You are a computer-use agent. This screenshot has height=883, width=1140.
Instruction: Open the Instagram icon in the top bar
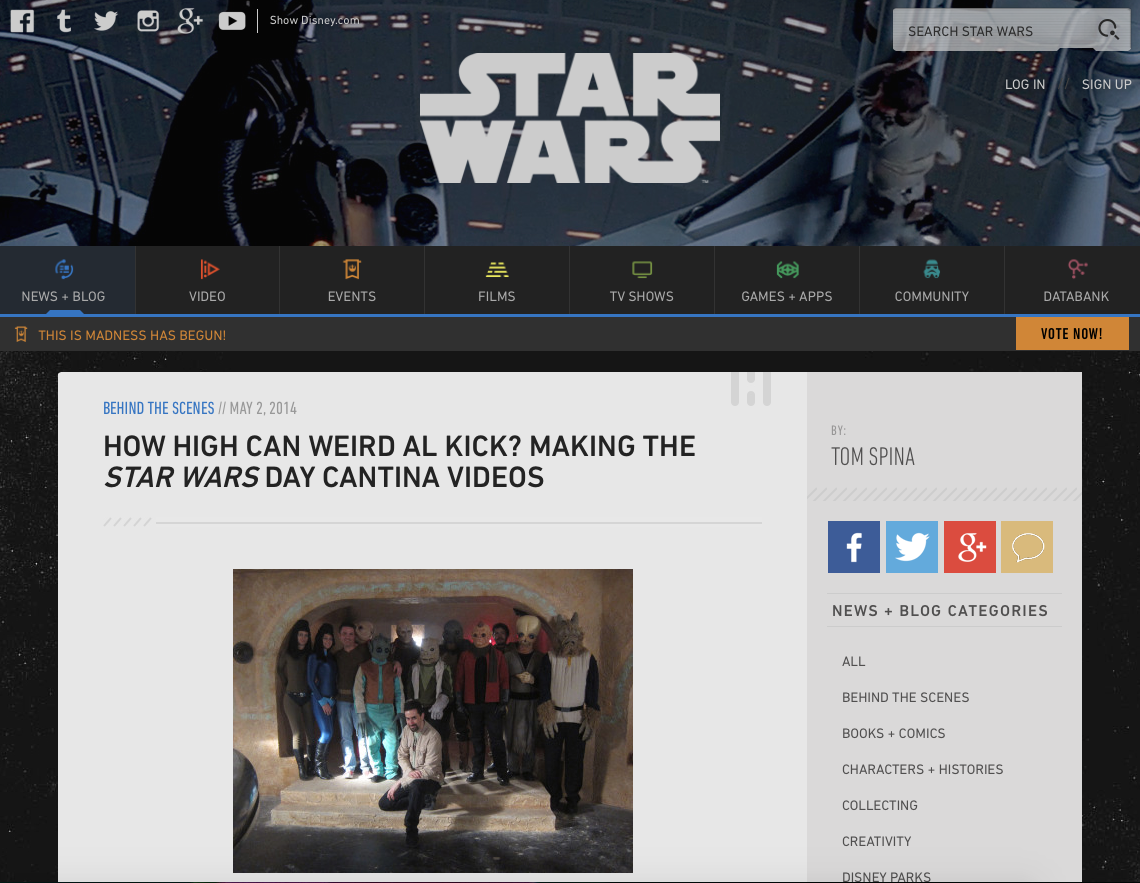coord(148,20)
